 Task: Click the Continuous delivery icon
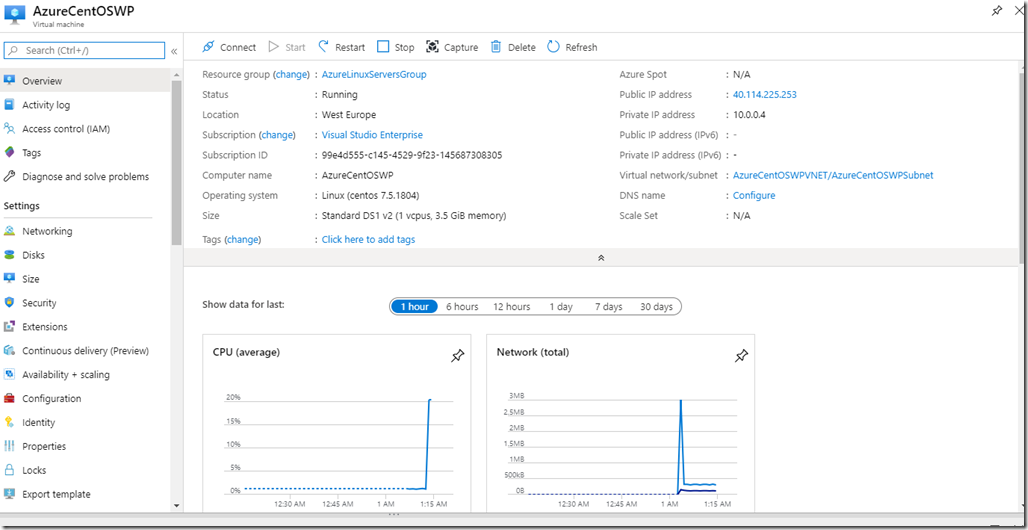tap(9, 350)
